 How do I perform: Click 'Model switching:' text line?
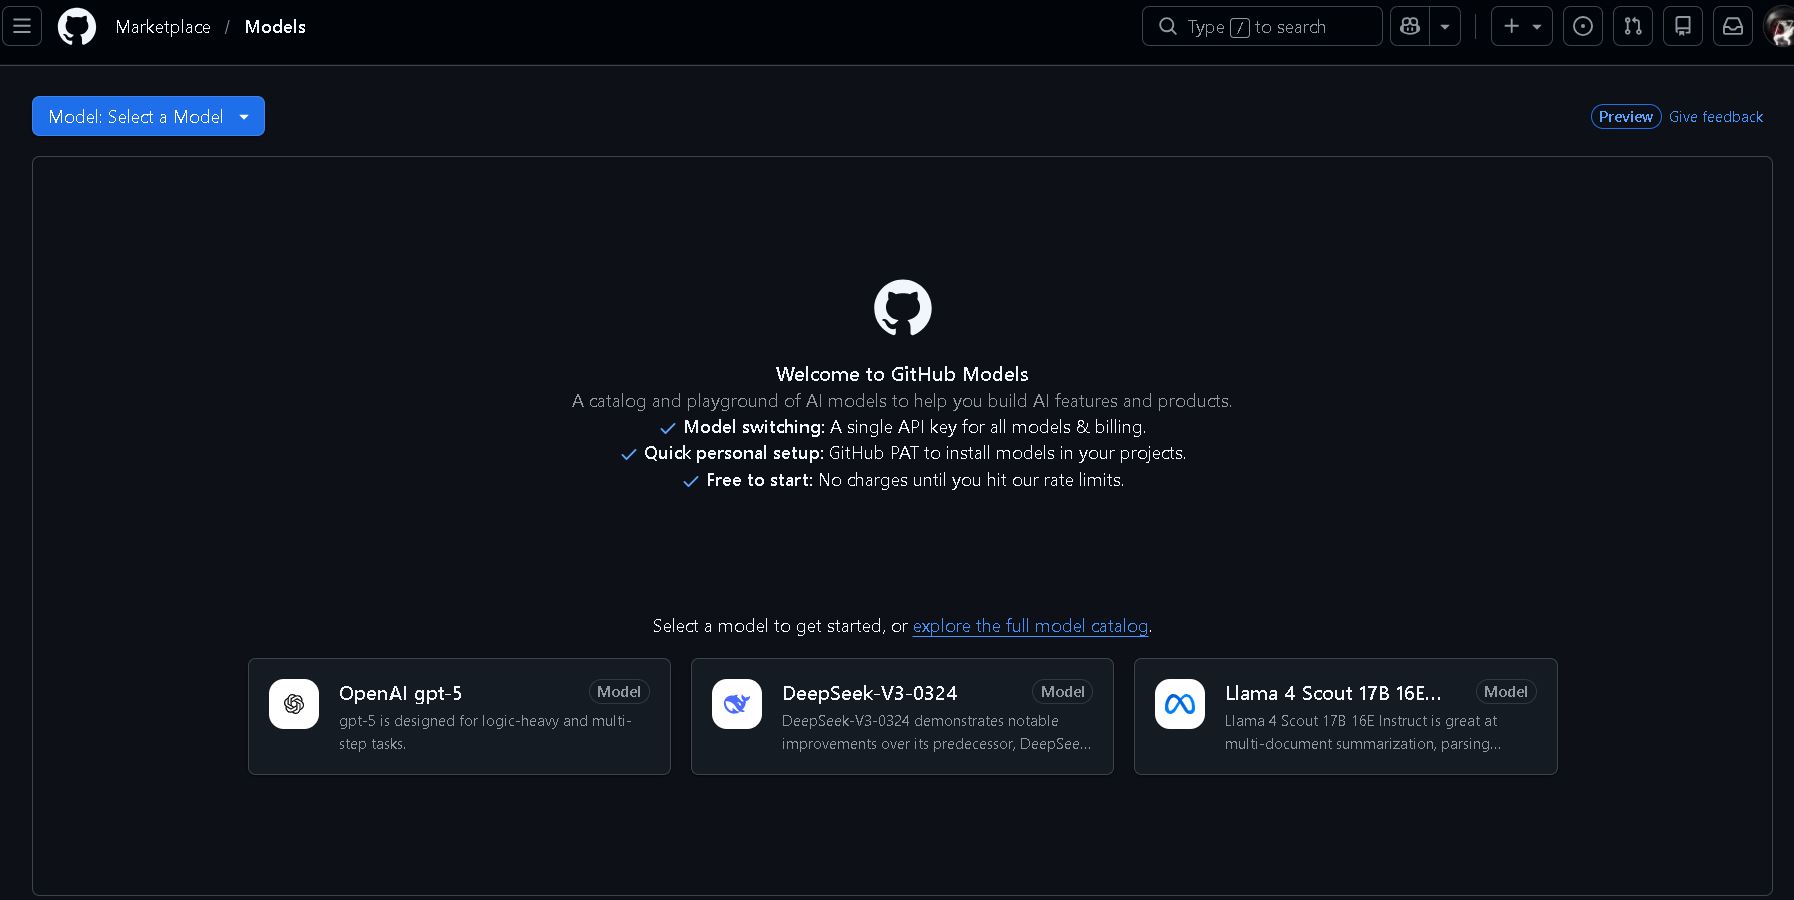[x=915, y=427]
